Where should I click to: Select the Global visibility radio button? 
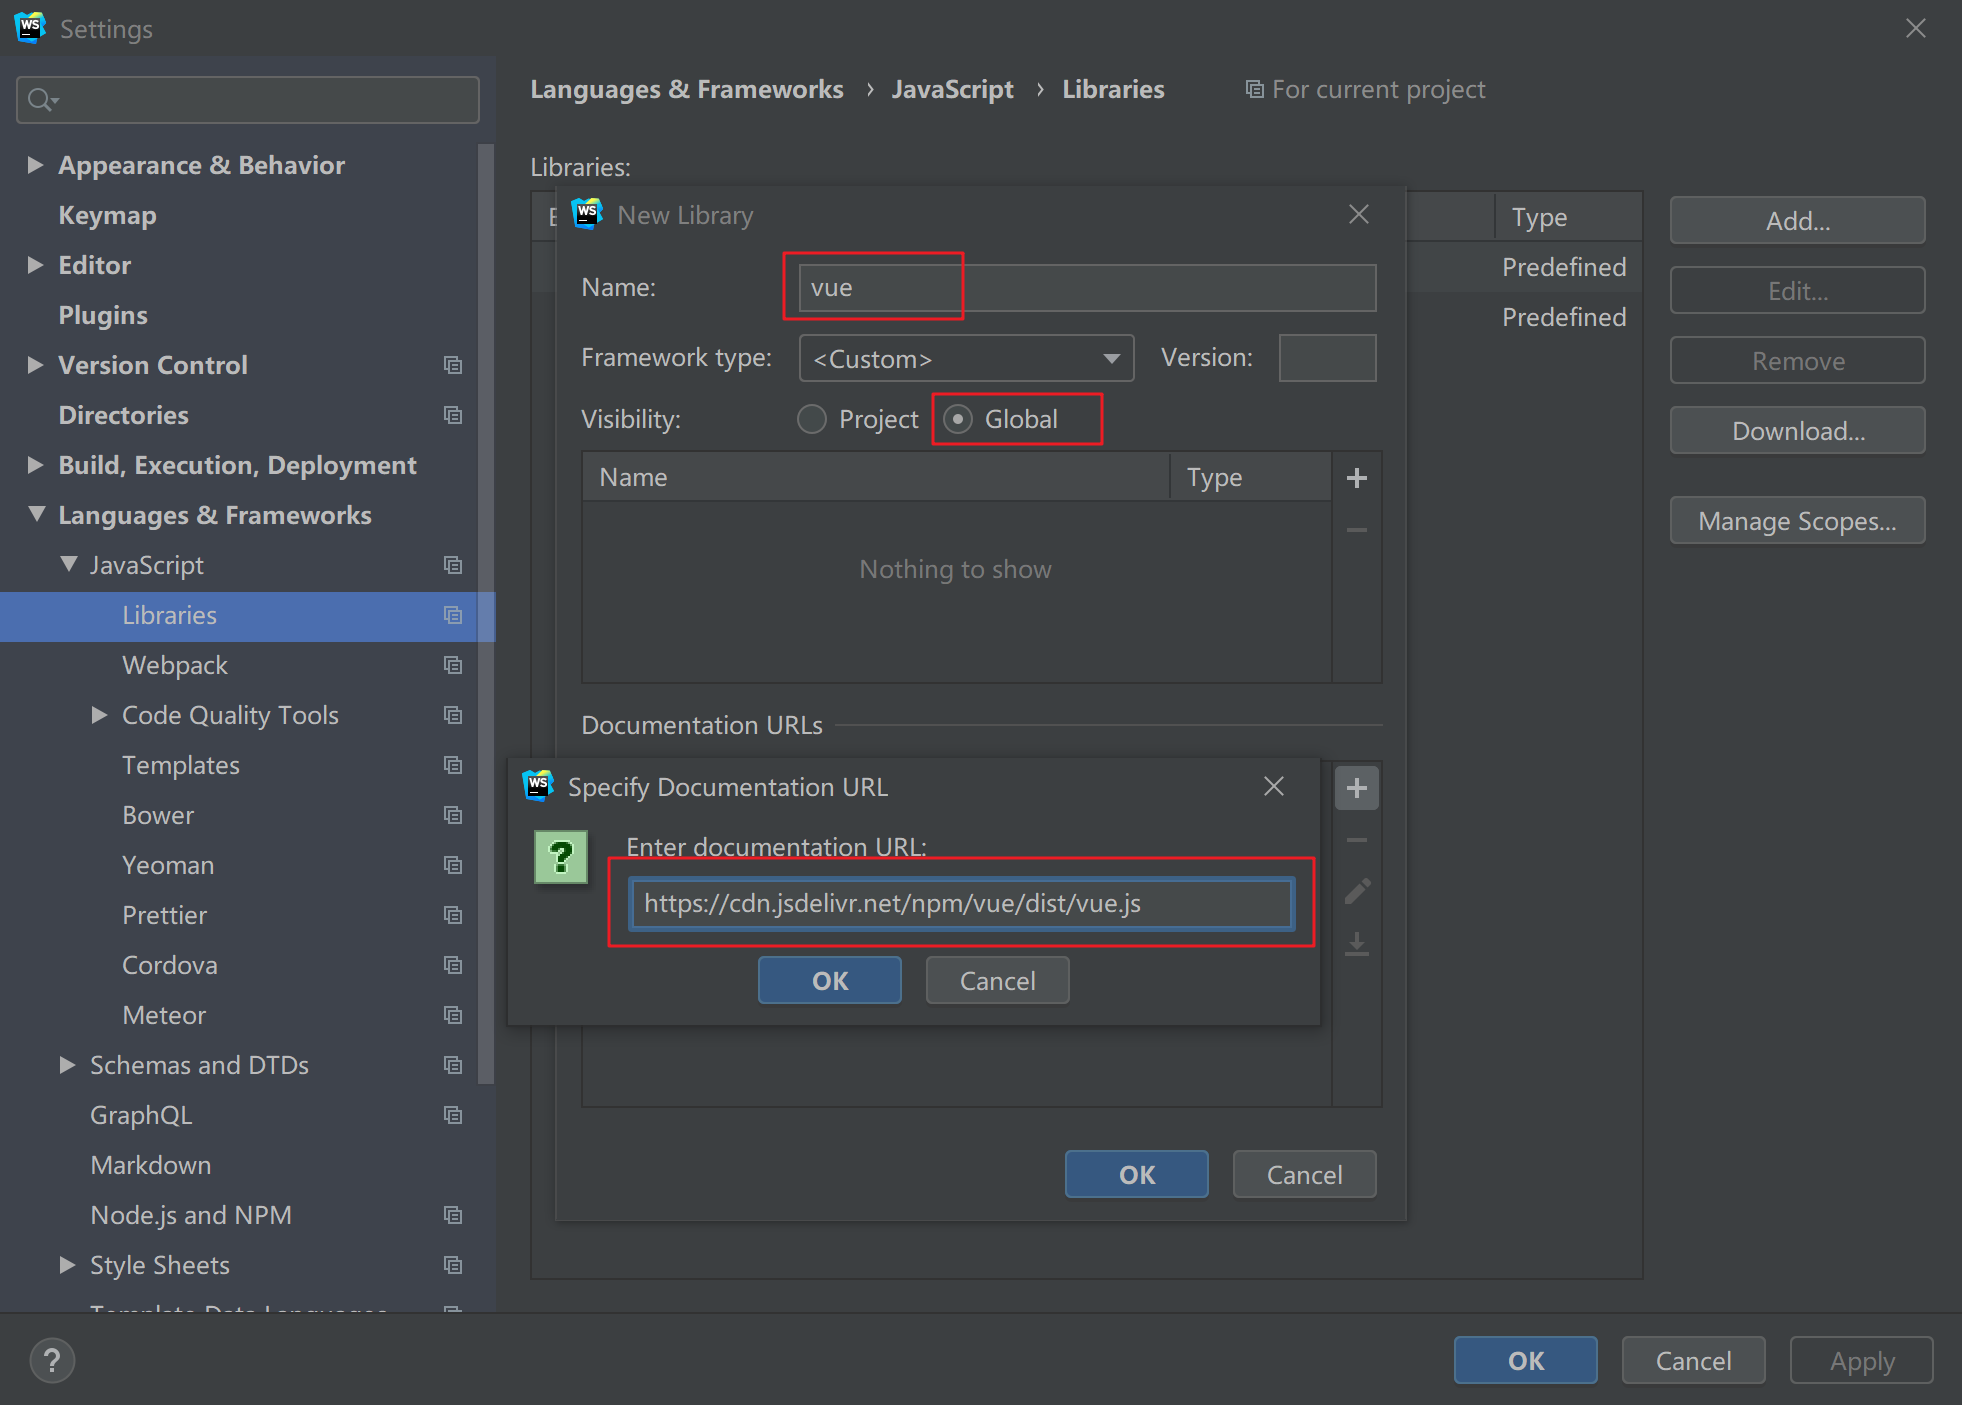958,419
